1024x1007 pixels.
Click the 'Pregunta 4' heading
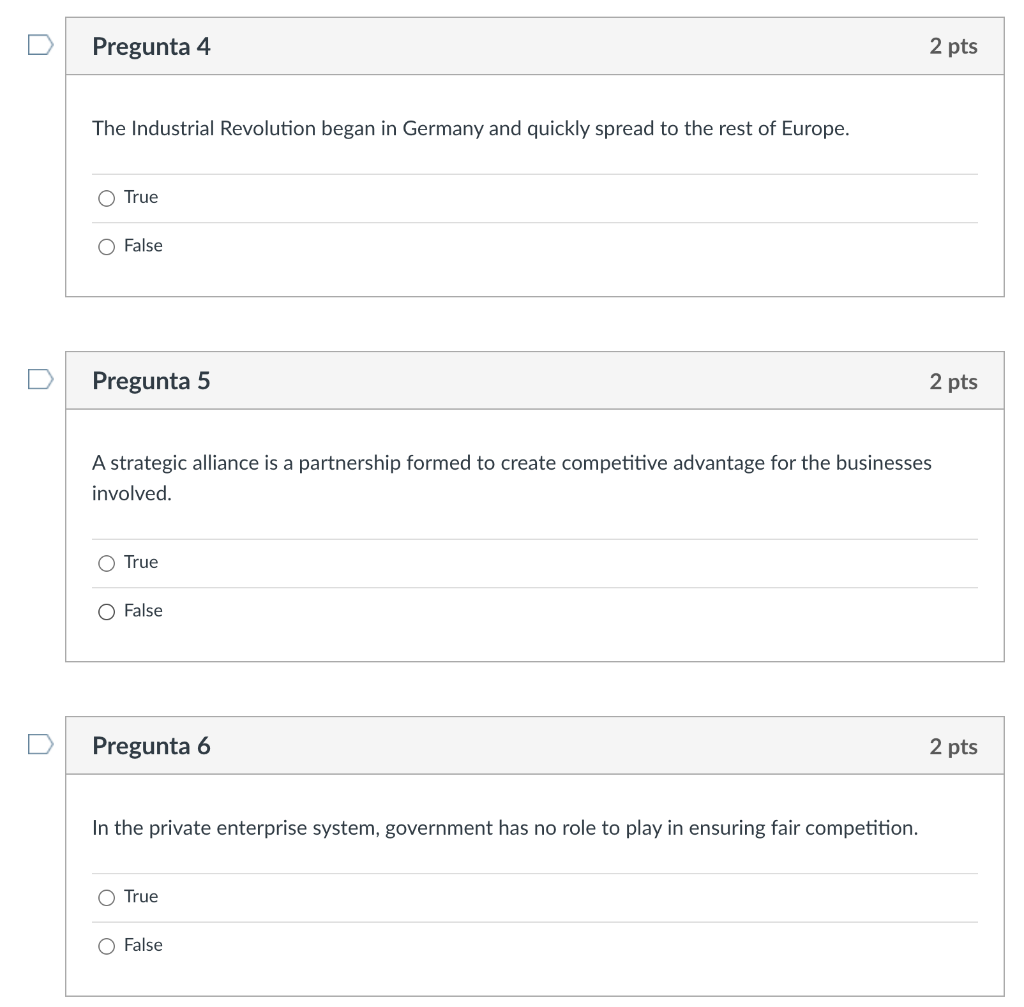point(151,46)
